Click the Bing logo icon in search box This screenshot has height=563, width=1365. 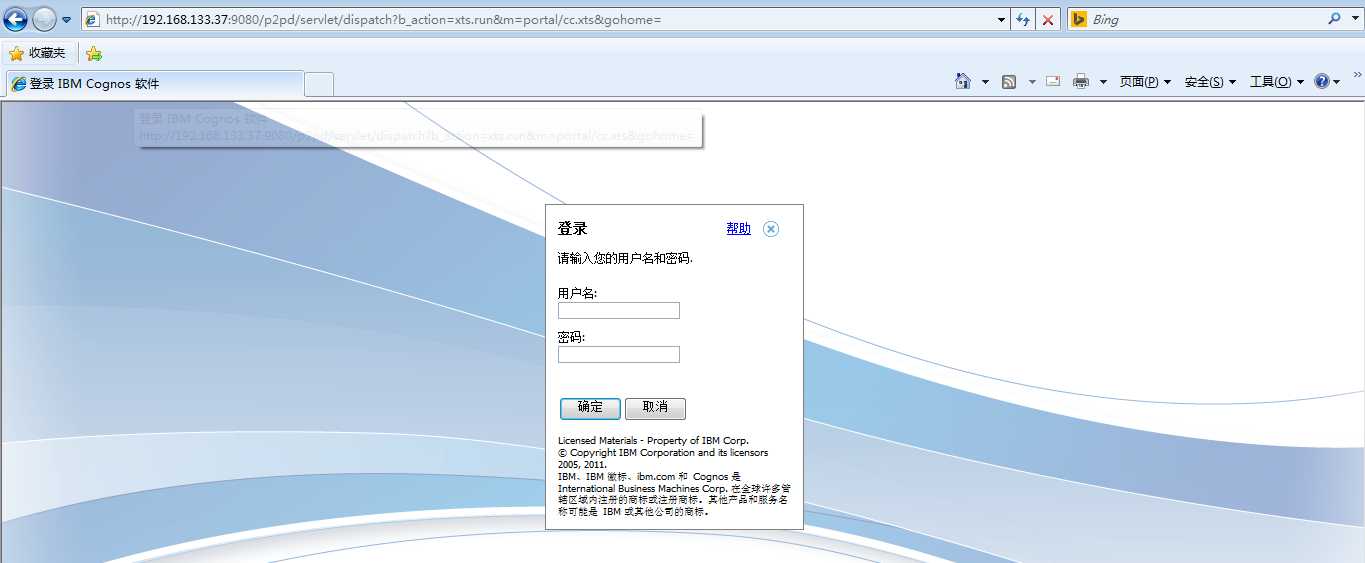[x=1079, y=19]
